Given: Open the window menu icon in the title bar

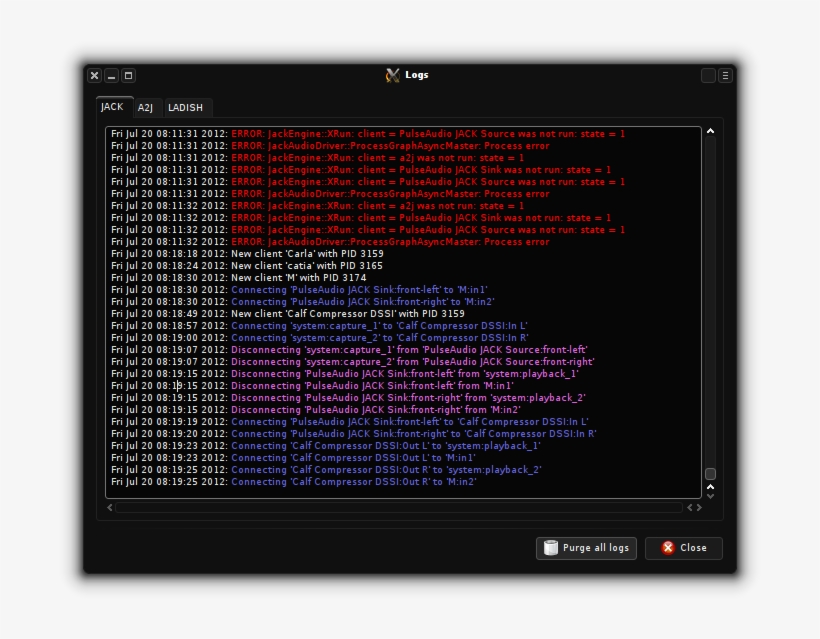Looking at the screenshot, I should click(x=725, y=75).
